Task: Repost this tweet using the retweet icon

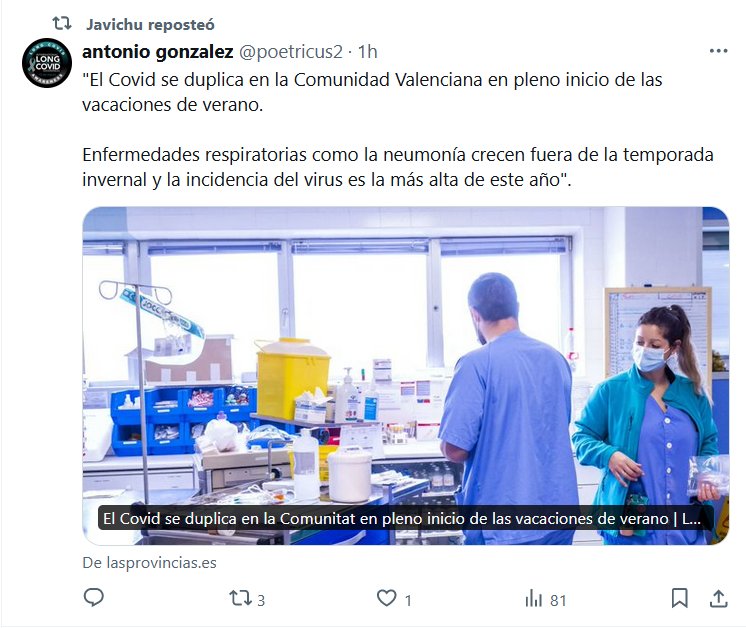Action: coord(240,598)
